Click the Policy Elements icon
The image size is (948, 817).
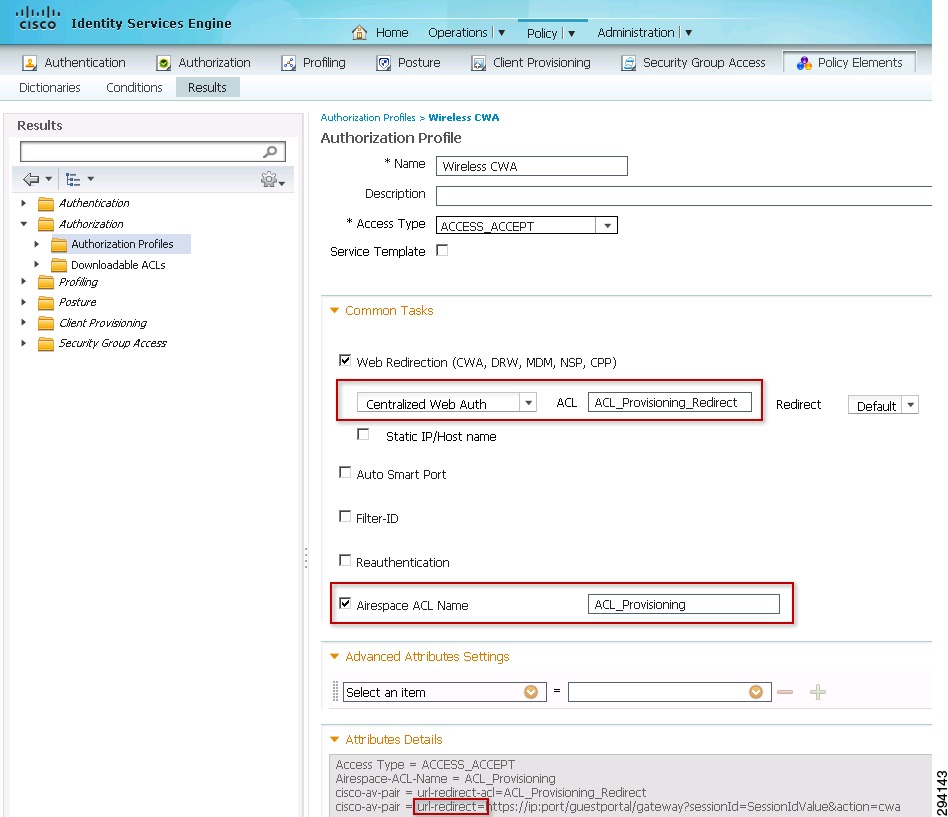[804, 63]
